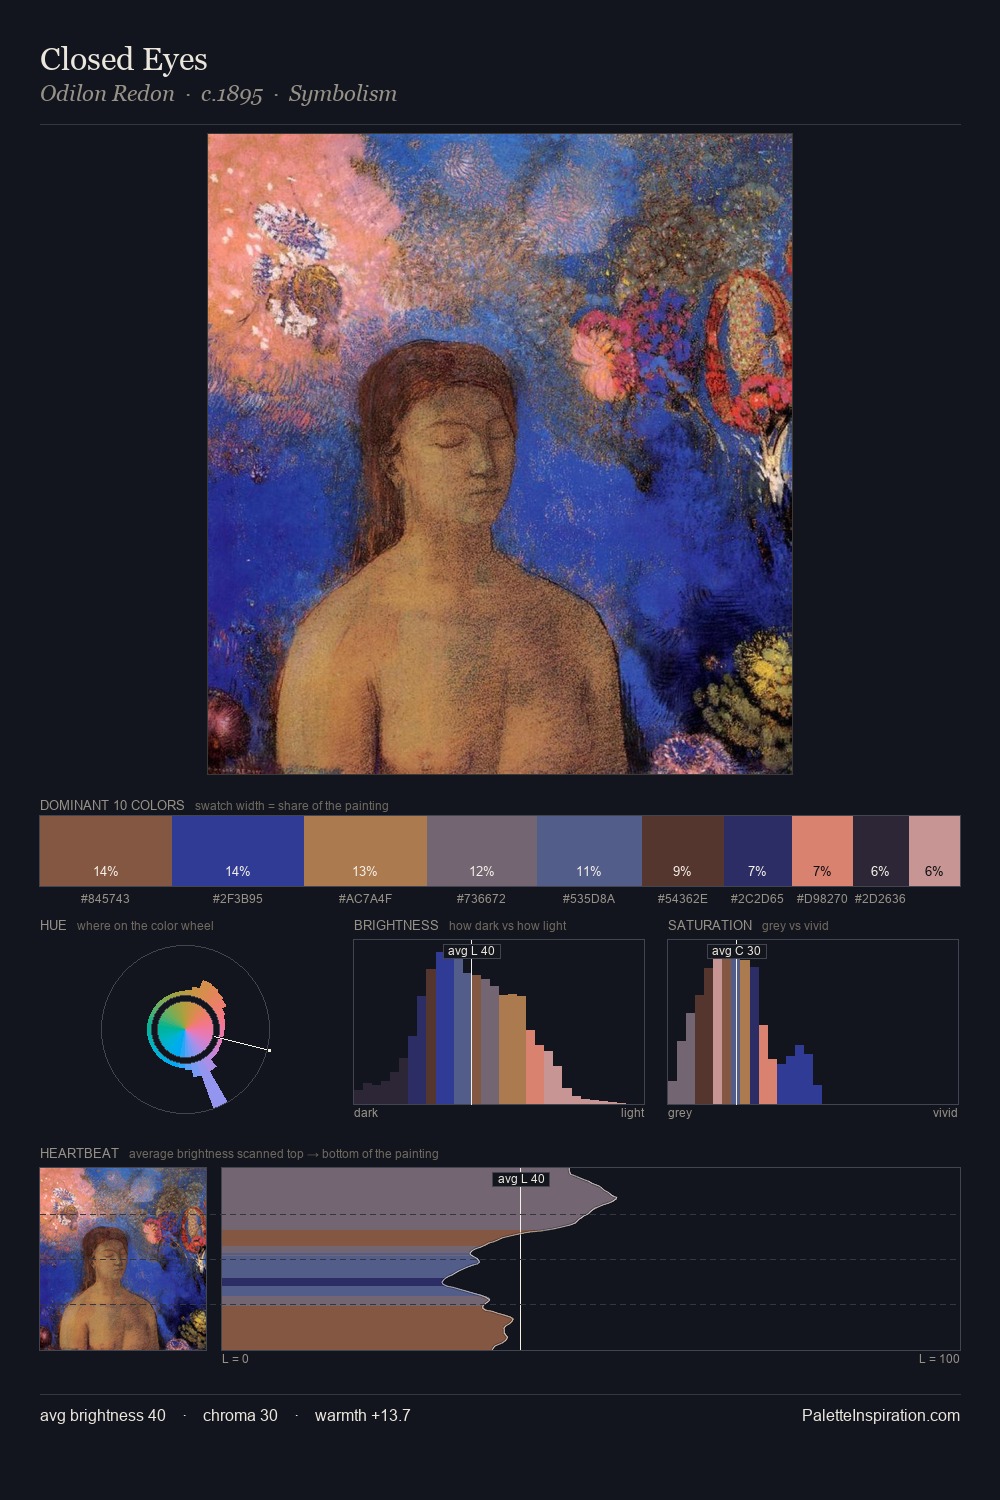Click the '#2D2636' hex code label
Image resolution: width=1000 pixels, height=1500 pixels.
(880, 898)
